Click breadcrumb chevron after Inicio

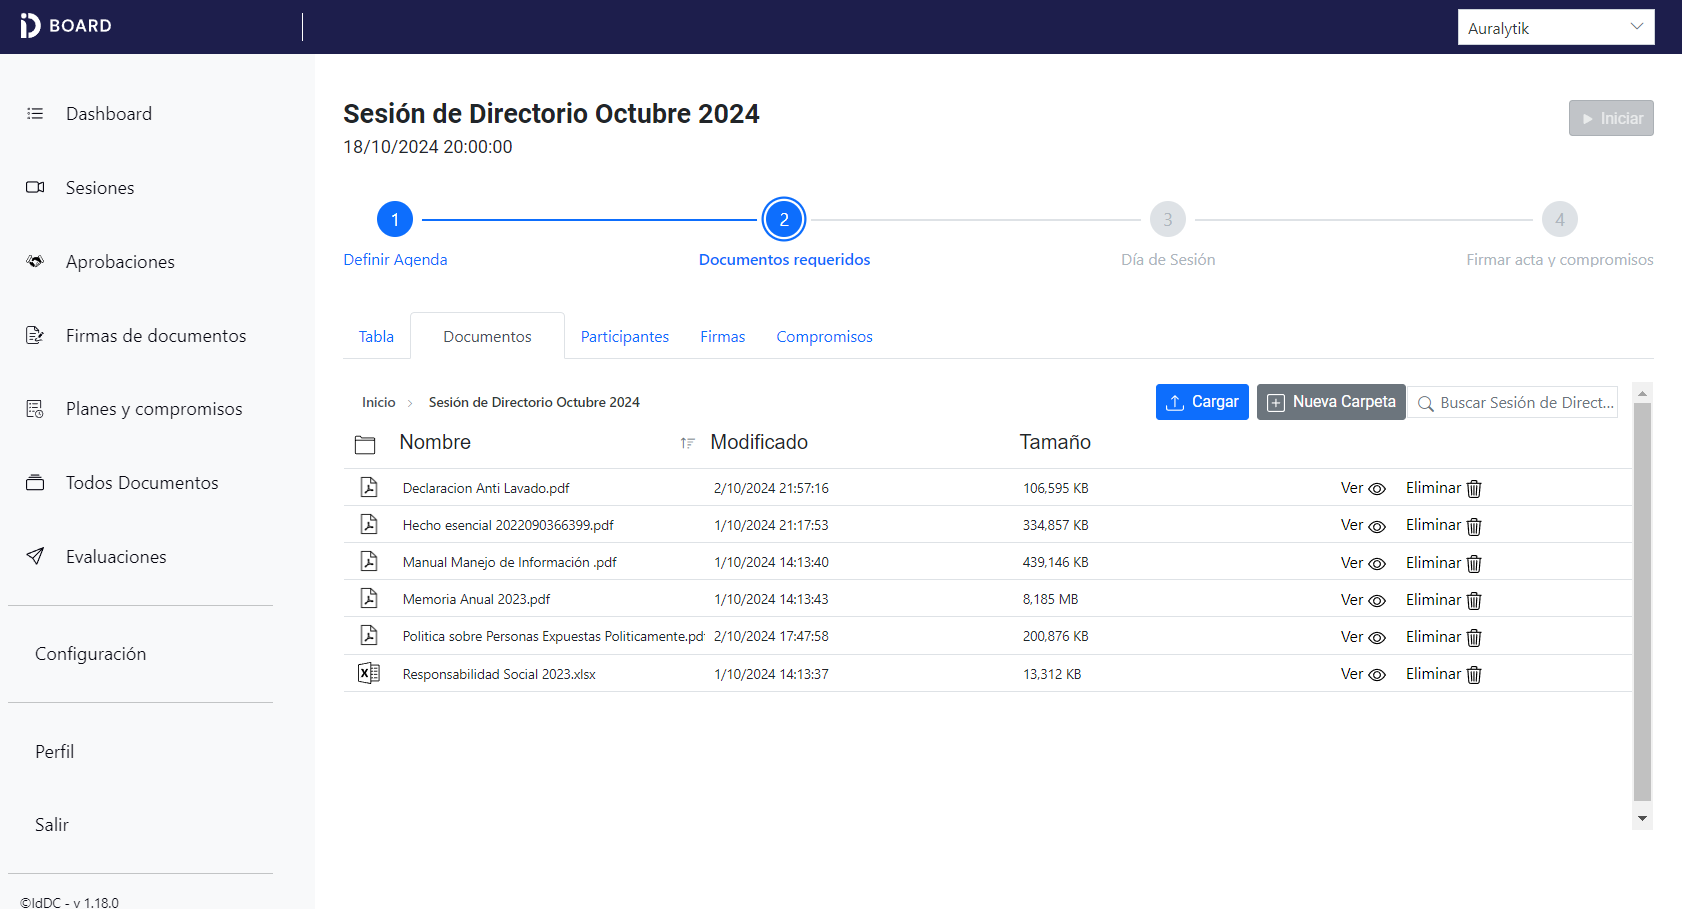410,403
